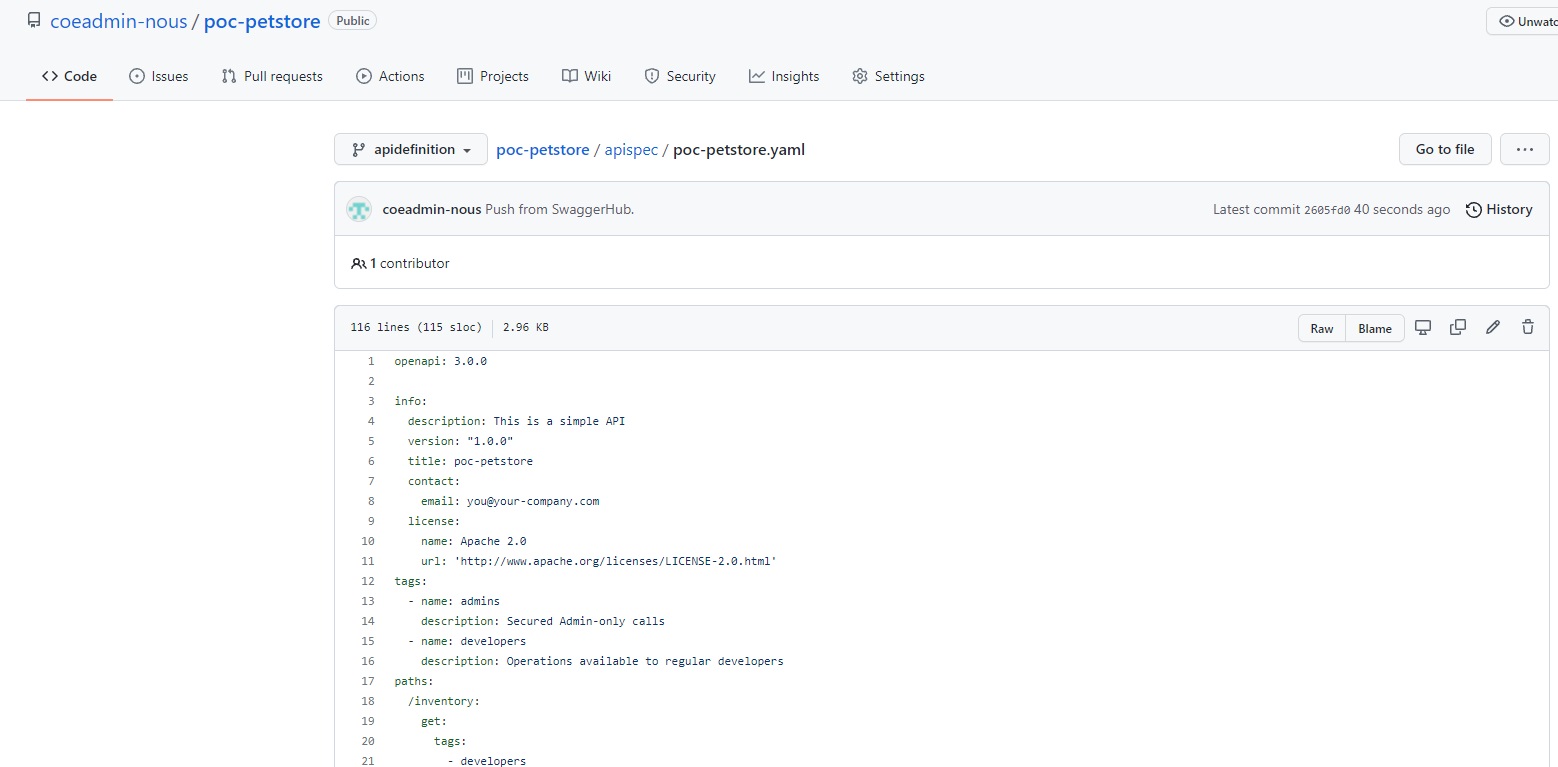Click line 'name: Apache 2.0'
Screen dimensions: 1558x767
pyautogui.click(x=474, y=541)
